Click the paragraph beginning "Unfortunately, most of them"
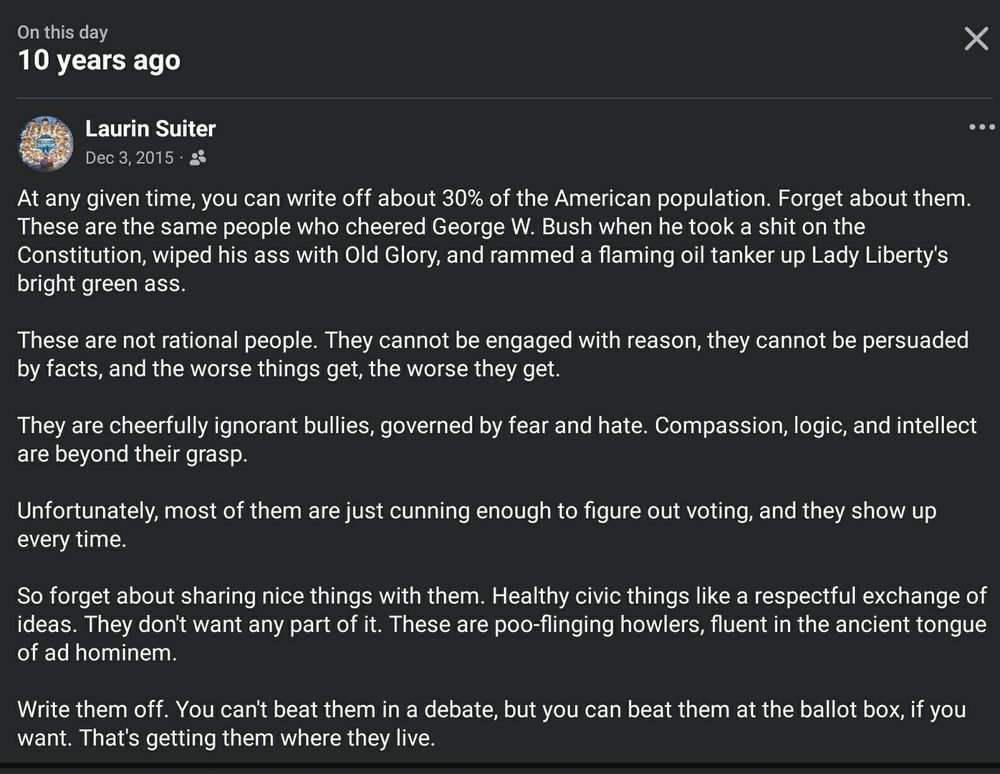This screenshot has height=774, width=1000. pos(476,525)
